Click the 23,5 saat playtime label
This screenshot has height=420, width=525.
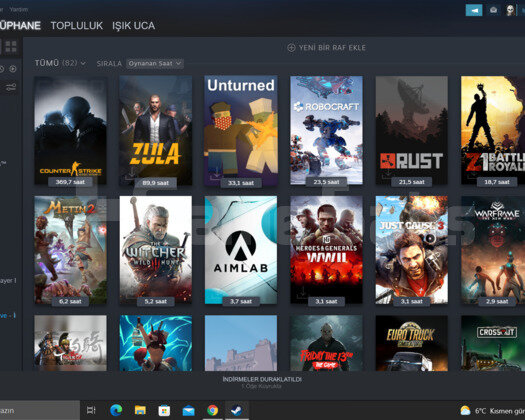click(x=326, y=182)
